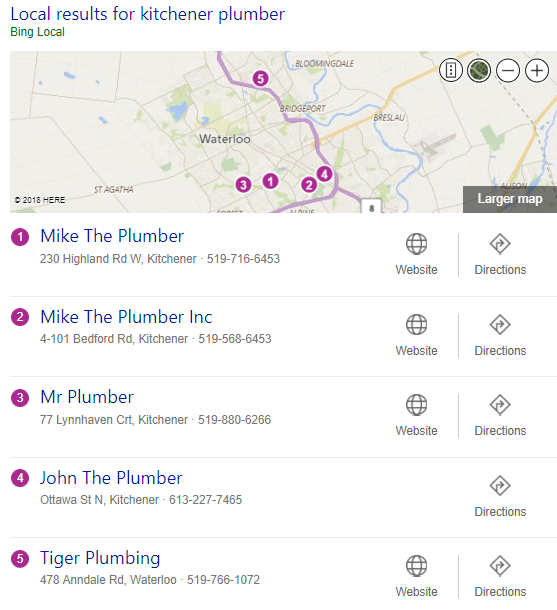Open the map options menu icon
The height and width of the screenshot is (610, 557).
[x=451, y=71]
